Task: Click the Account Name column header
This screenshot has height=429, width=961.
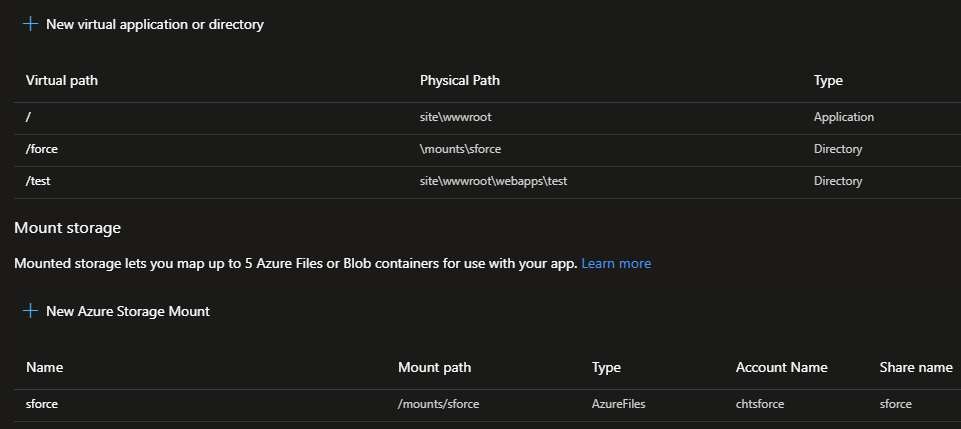Action: pyautogui.click(x=781, y=367)
